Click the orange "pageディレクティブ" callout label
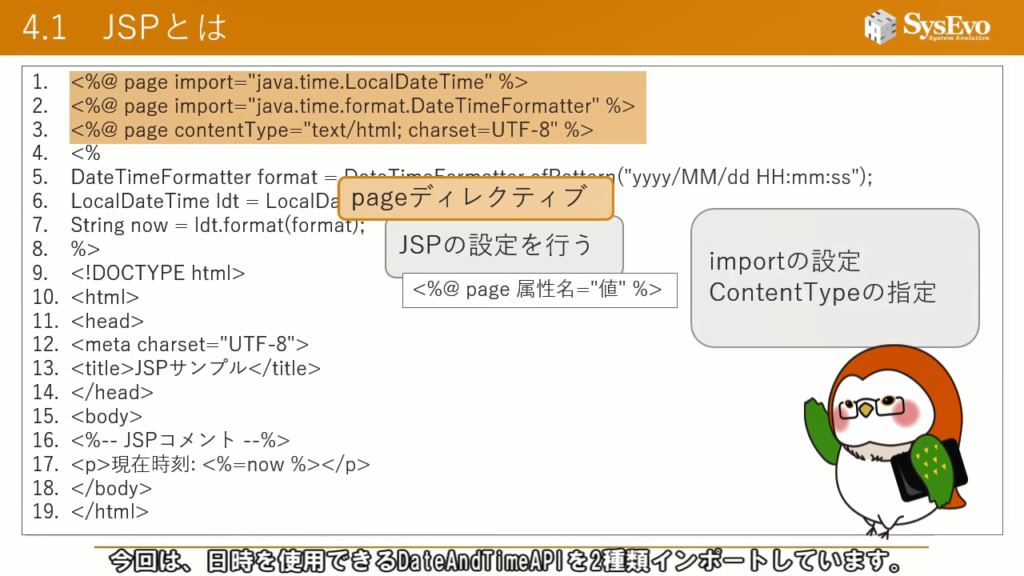The image size is (1024, 576). coord(475,198)
